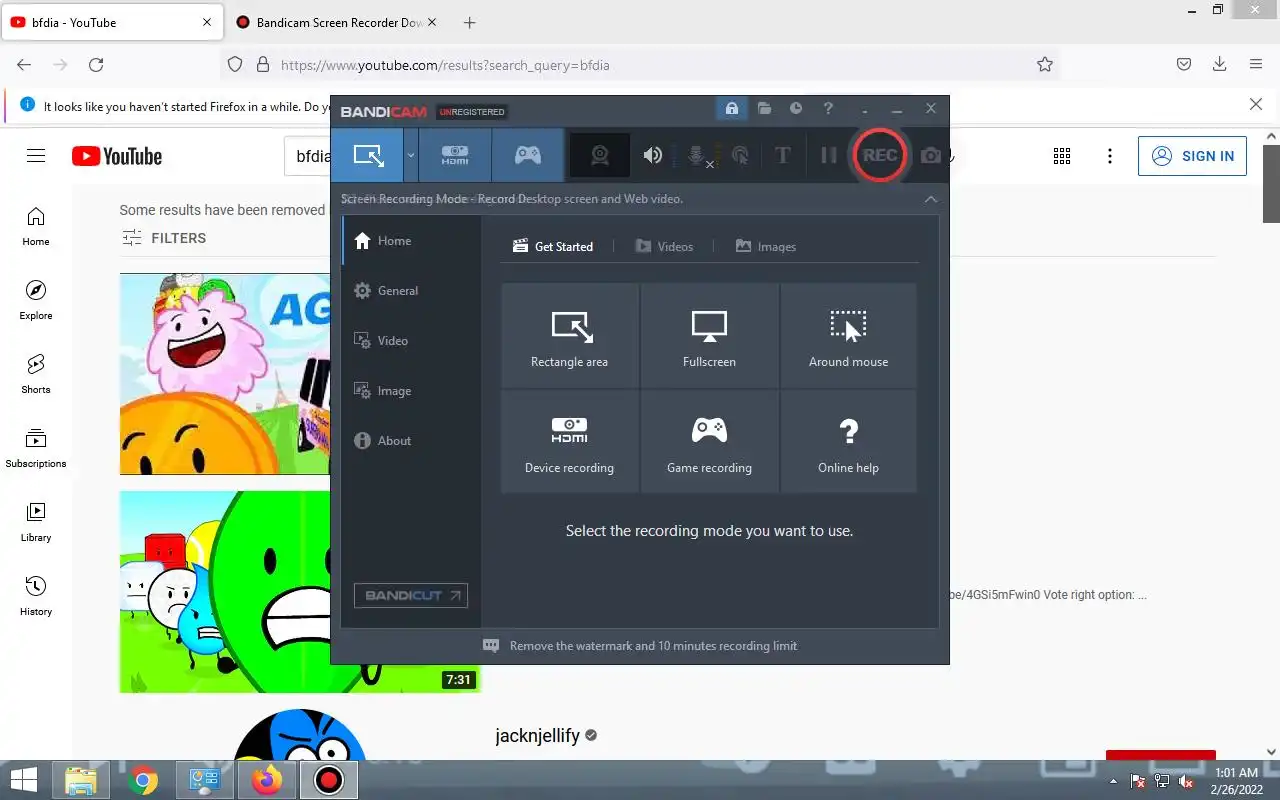Switch to the Videos tab

pyautogui.click(x=664, y=246)
